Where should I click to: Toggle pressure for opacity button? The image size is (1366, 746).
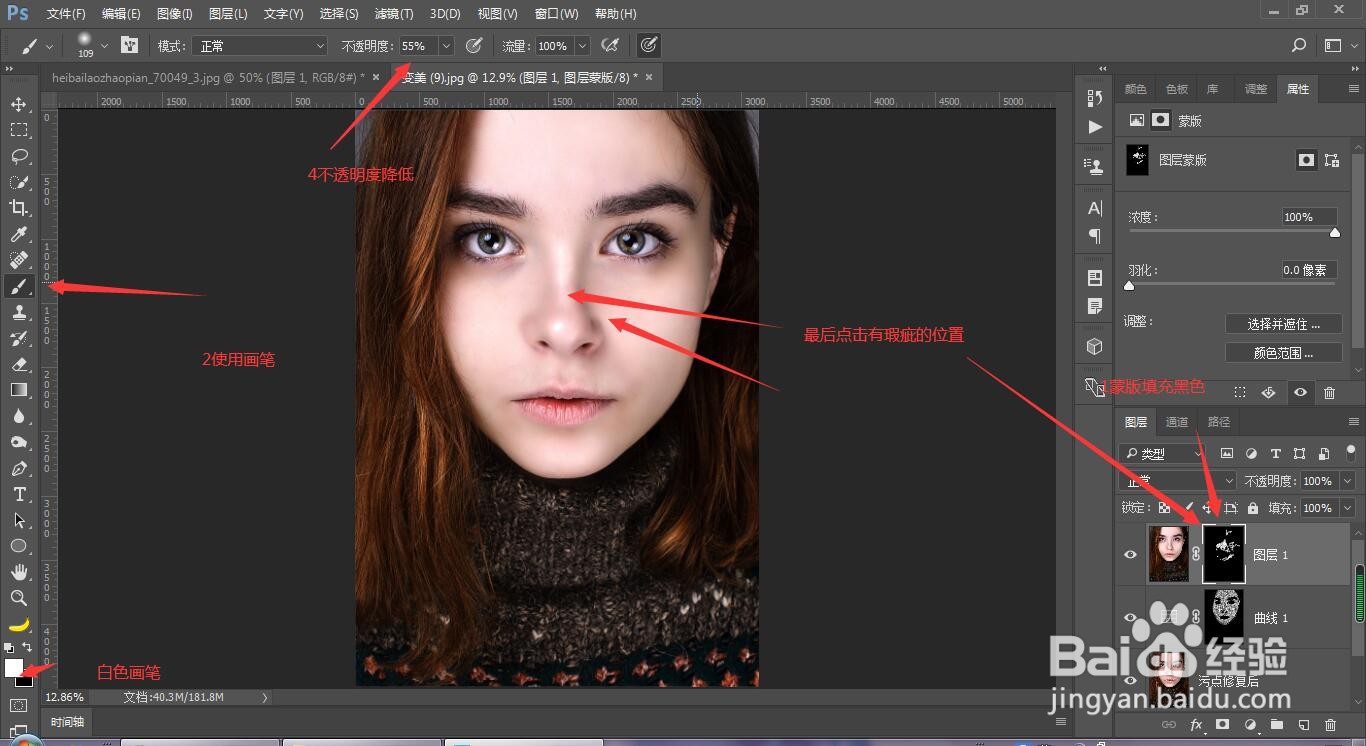click(474, 45)
